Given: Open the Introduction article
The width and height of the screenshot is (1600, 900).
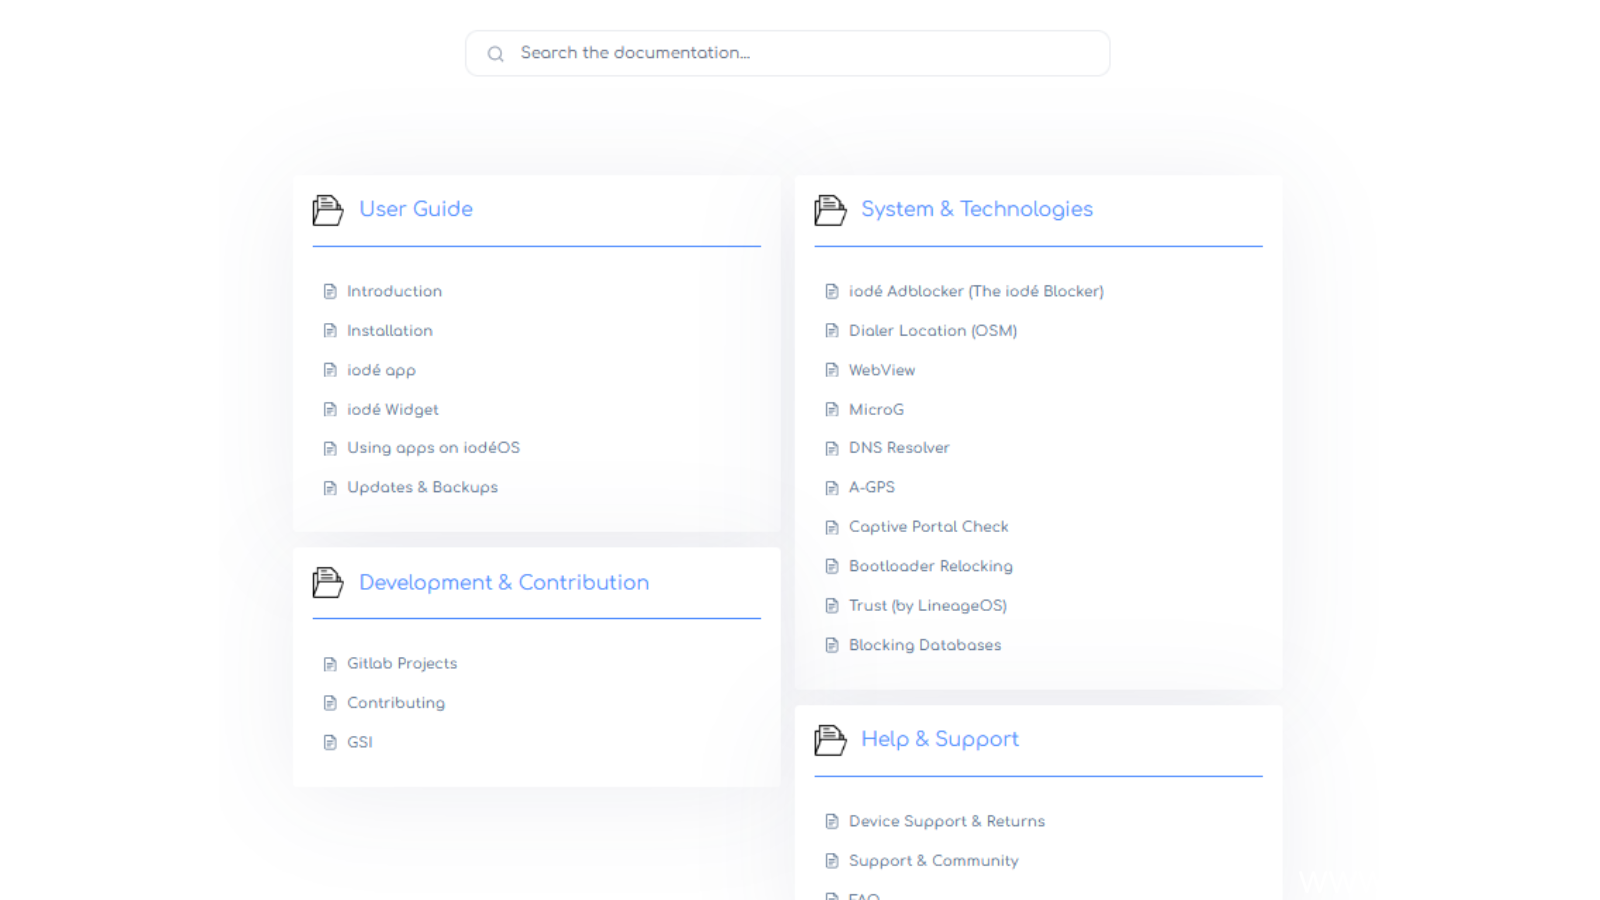Looking at the screenshot, I should 394,291.
